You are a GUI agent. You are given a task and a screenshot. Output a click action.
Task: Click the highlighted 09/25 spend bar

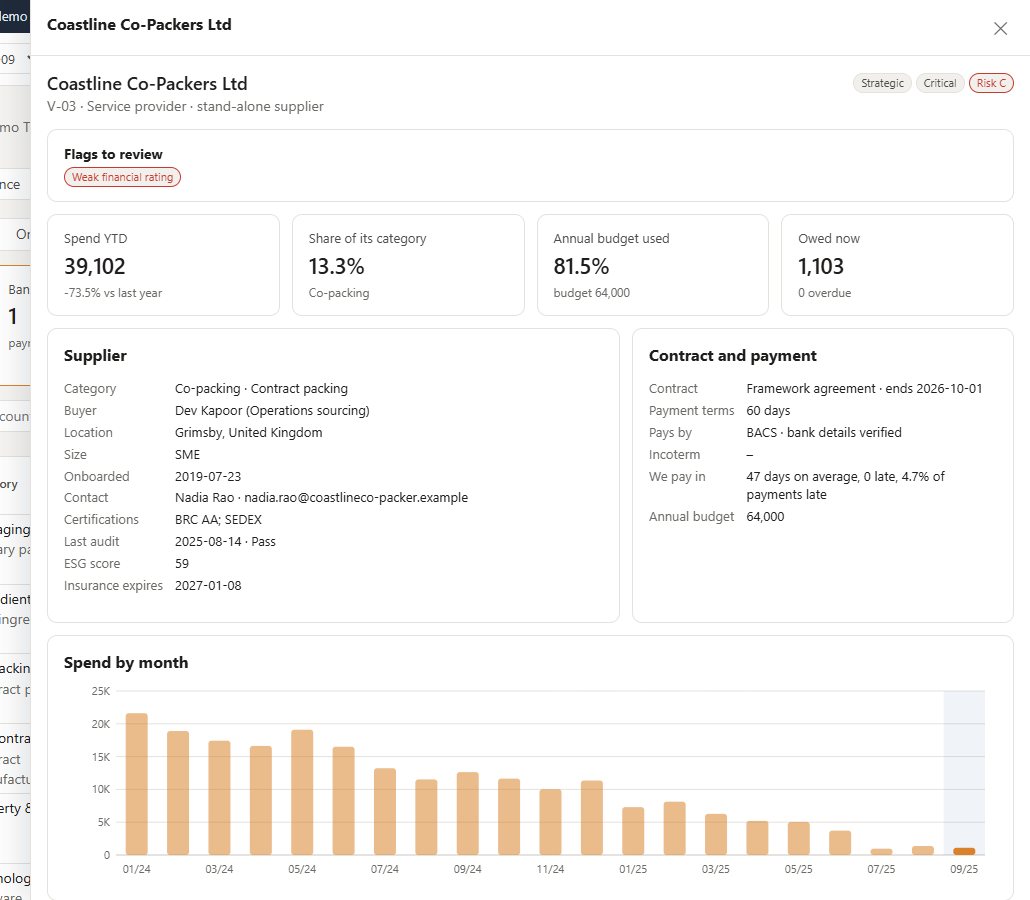pyautogui.click(x=964, y=851)
